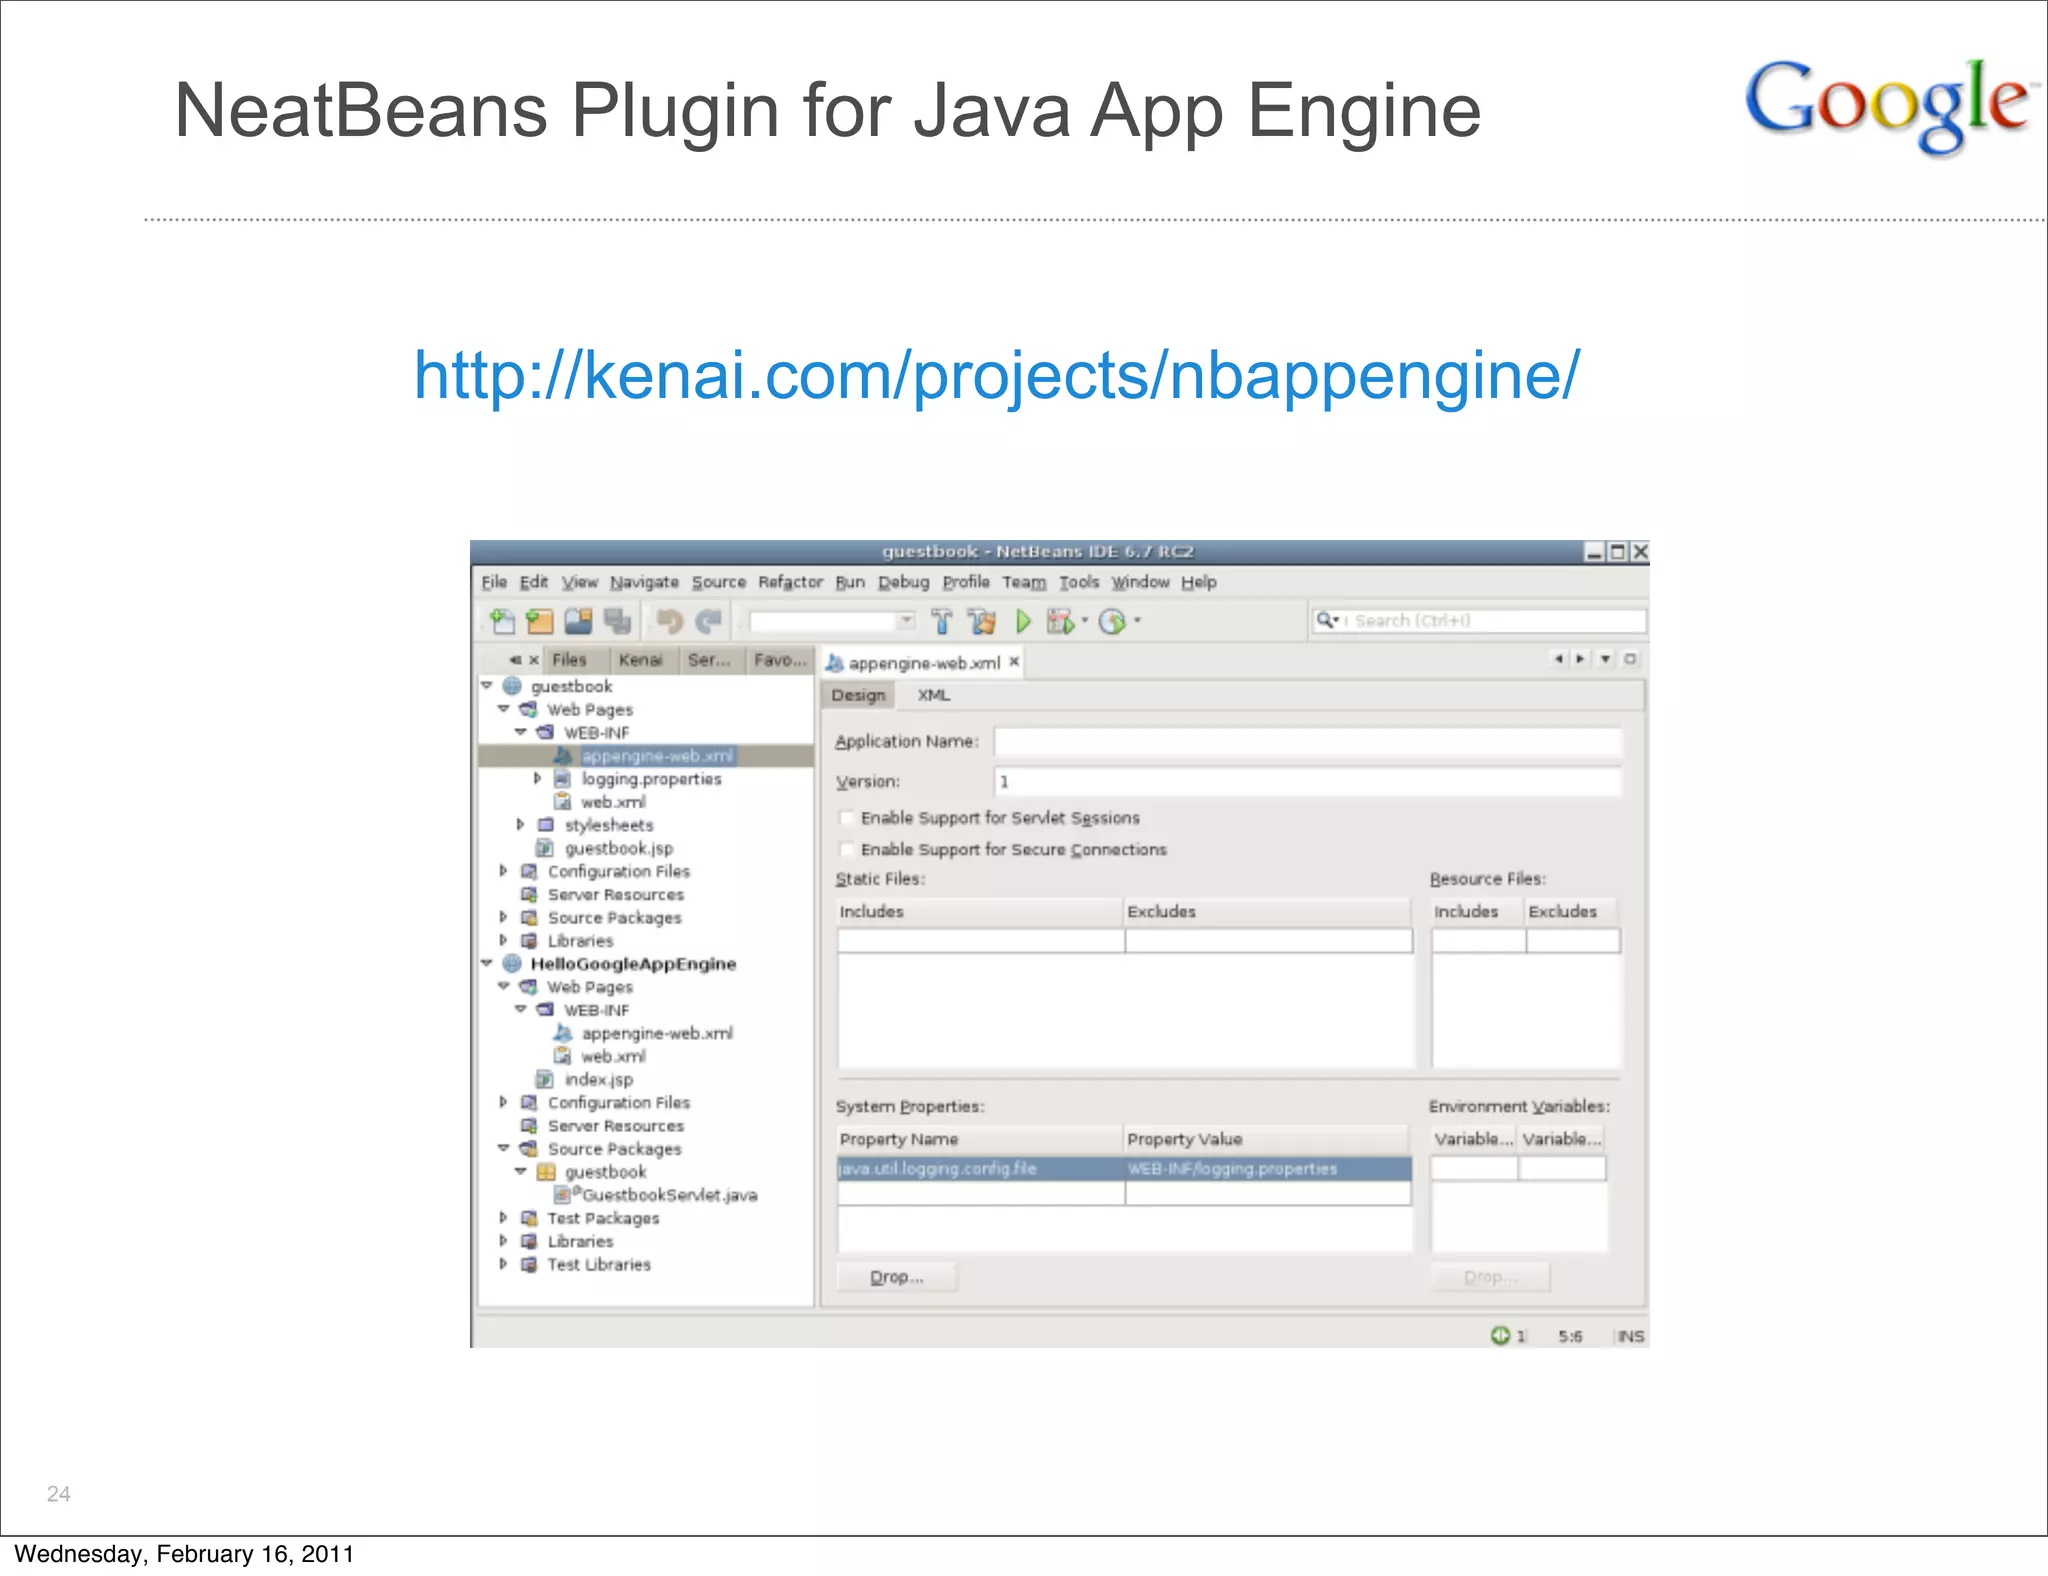
Task: Minimize the projects side panel
Action: pos(515,660)
